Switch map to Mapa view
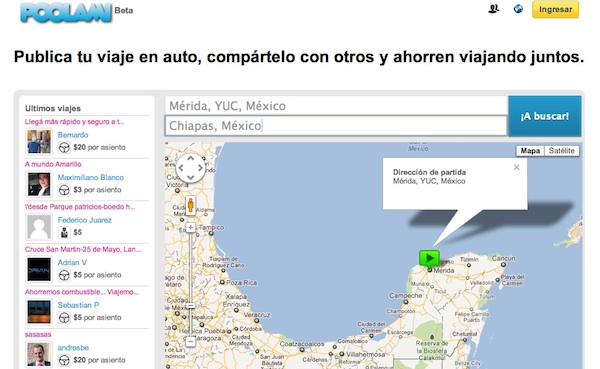 [530, 151]
